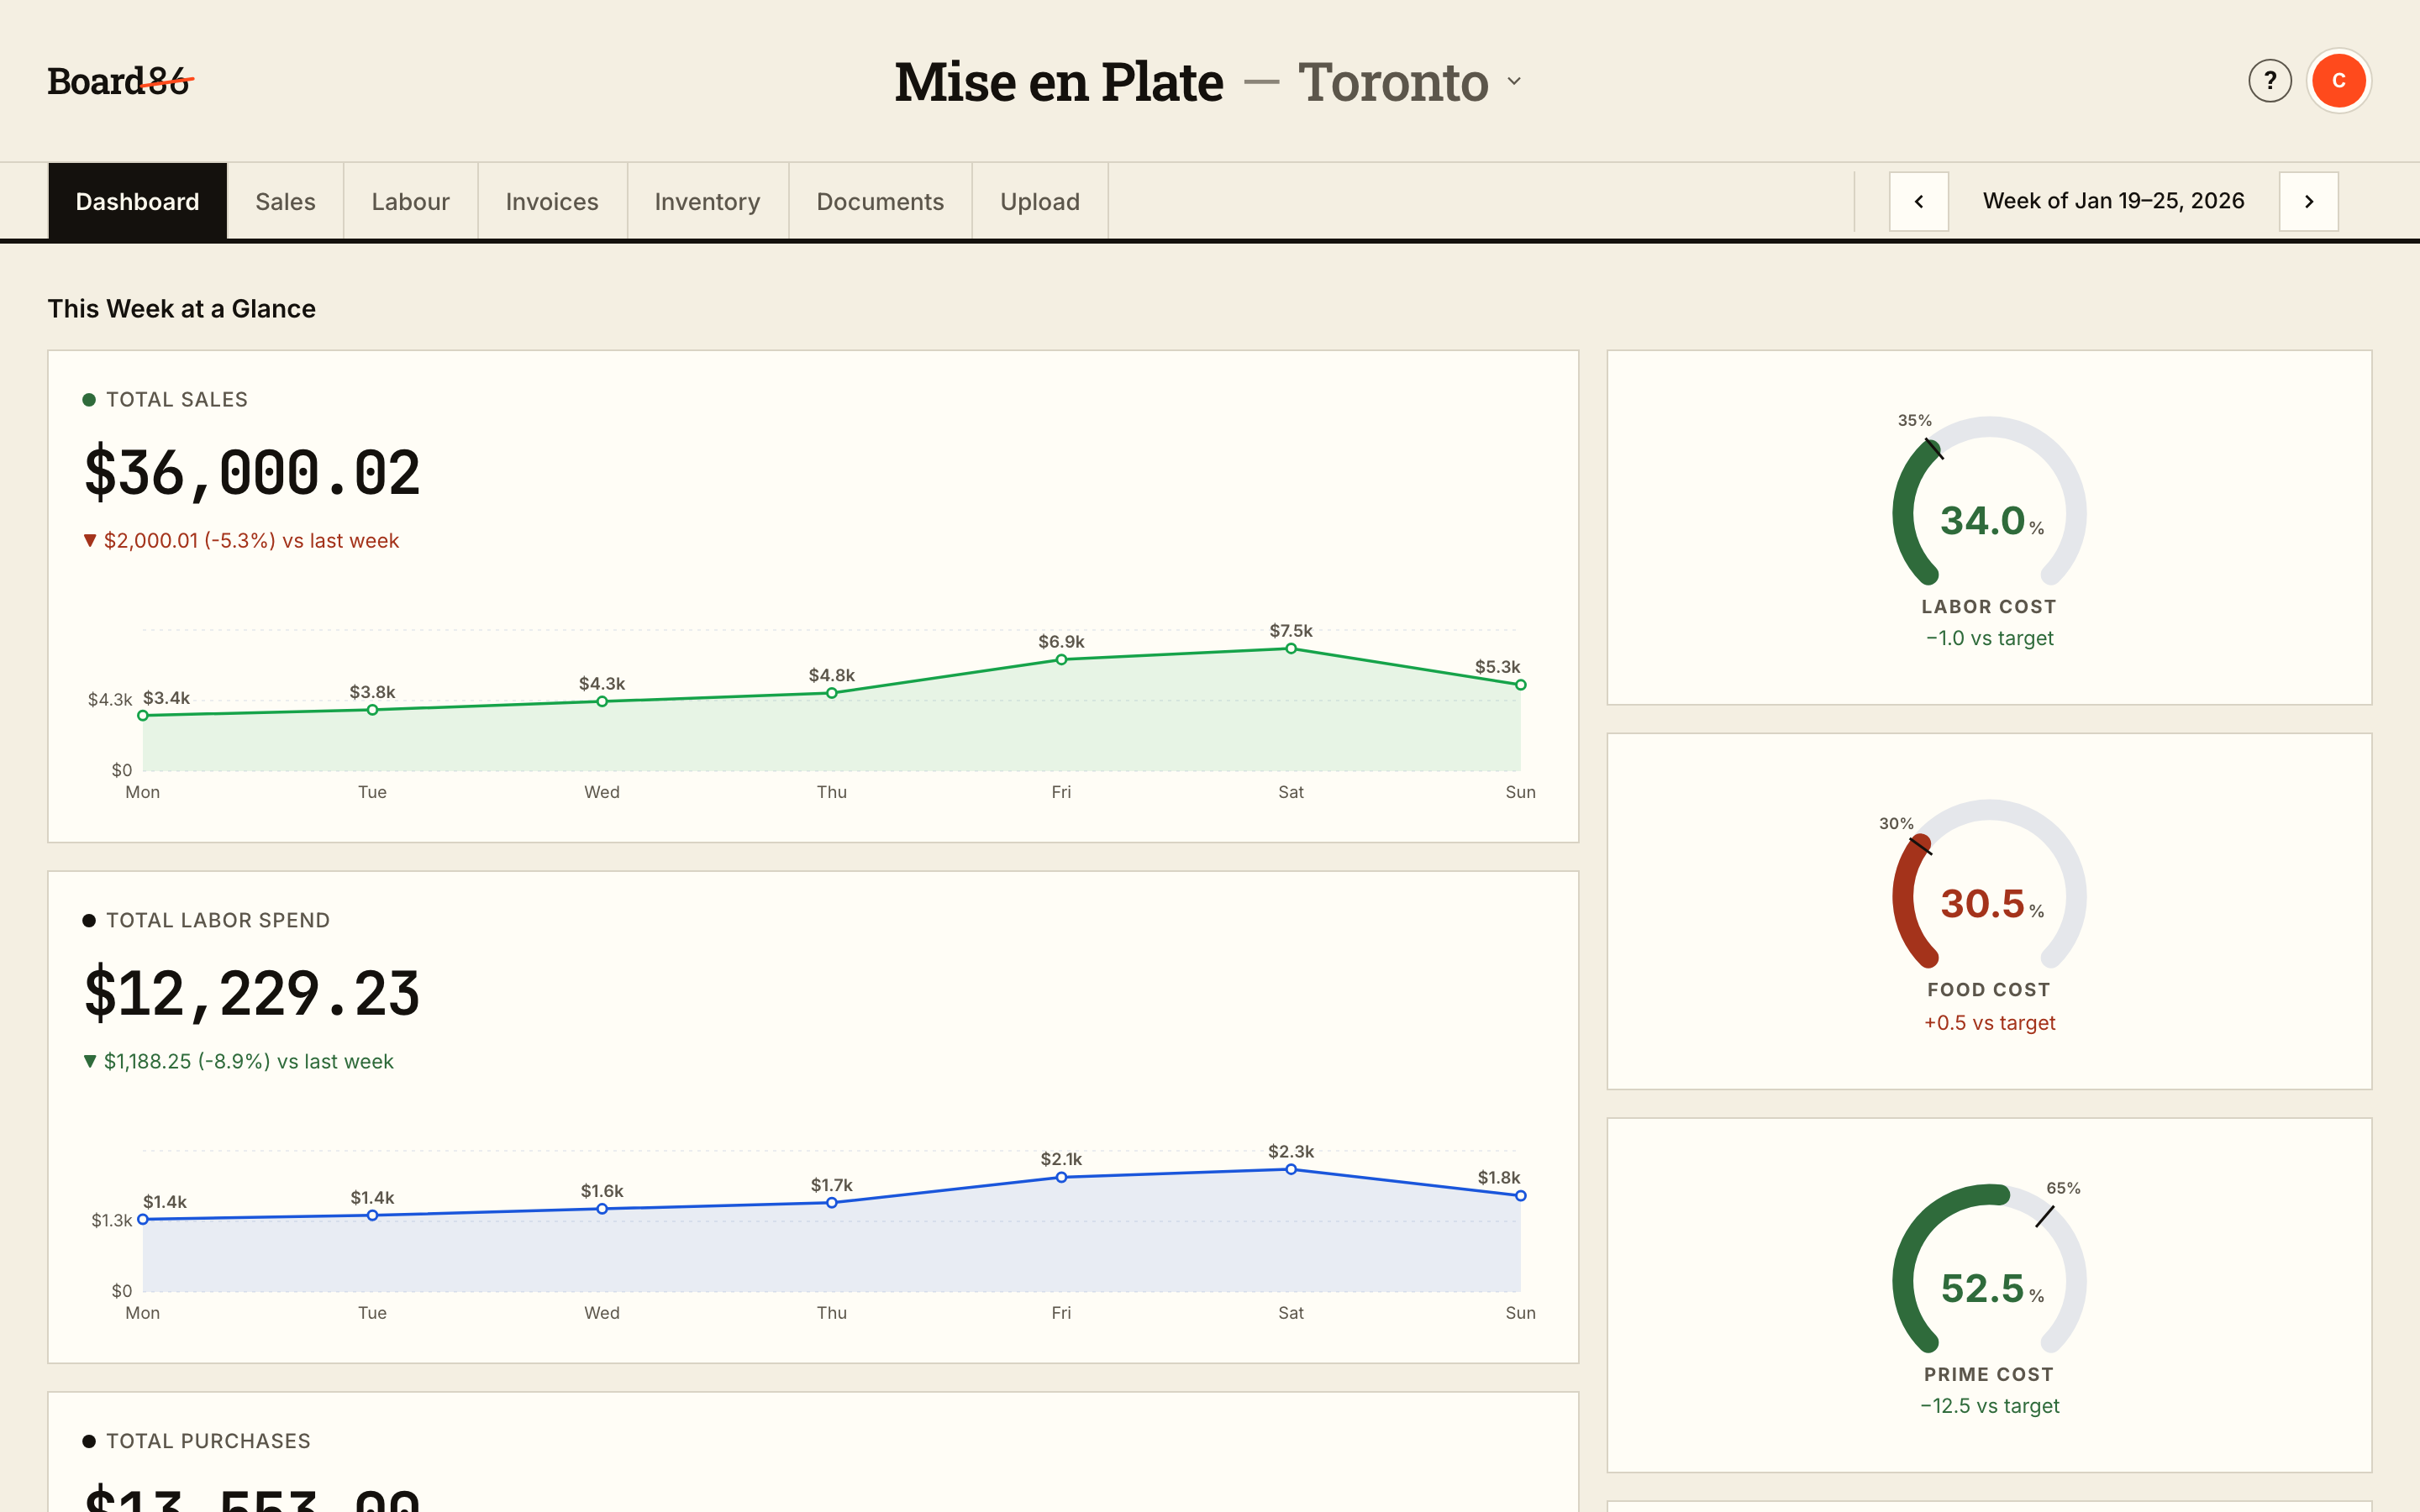The width and height of the screenshot is (2420, 1512).
Task: Click the Board86 logo
Action: click(x=120, y=81)
